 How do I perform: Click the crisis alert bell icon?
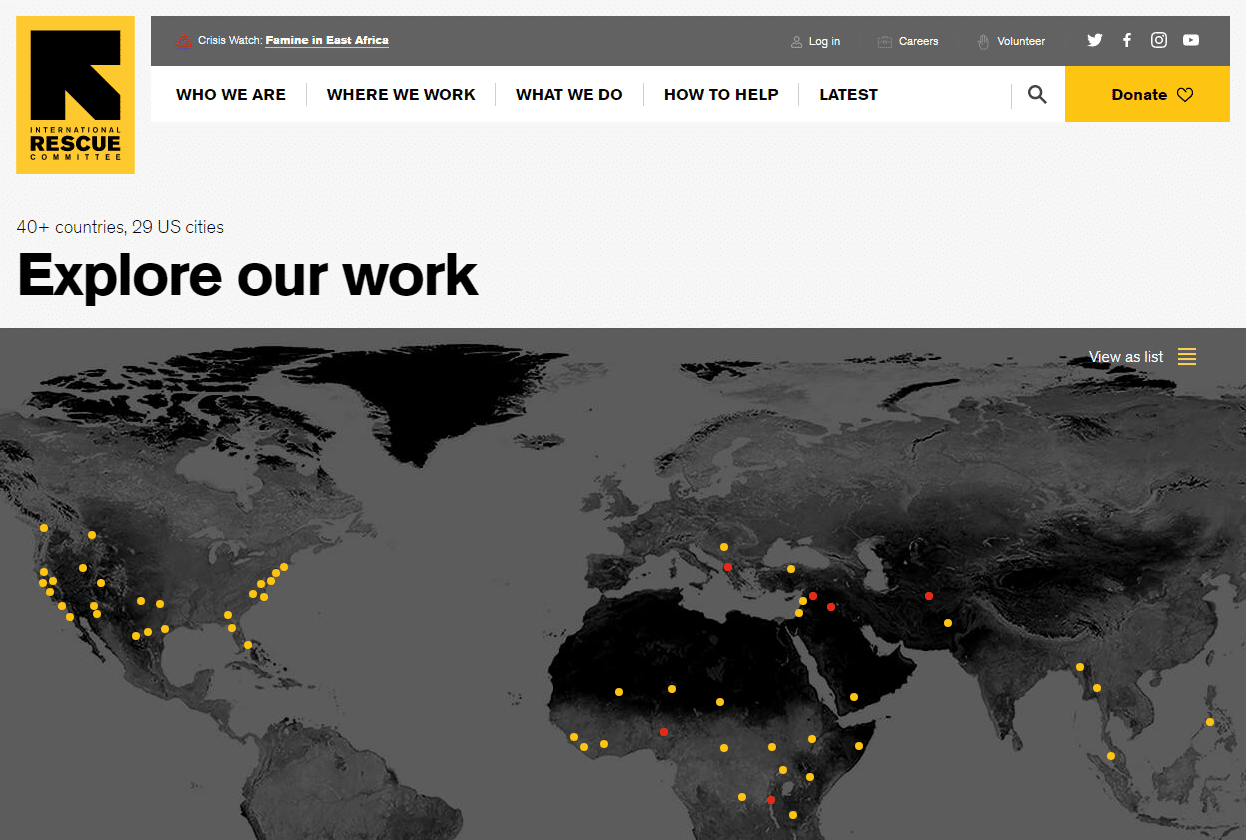(x=184, y=41)
